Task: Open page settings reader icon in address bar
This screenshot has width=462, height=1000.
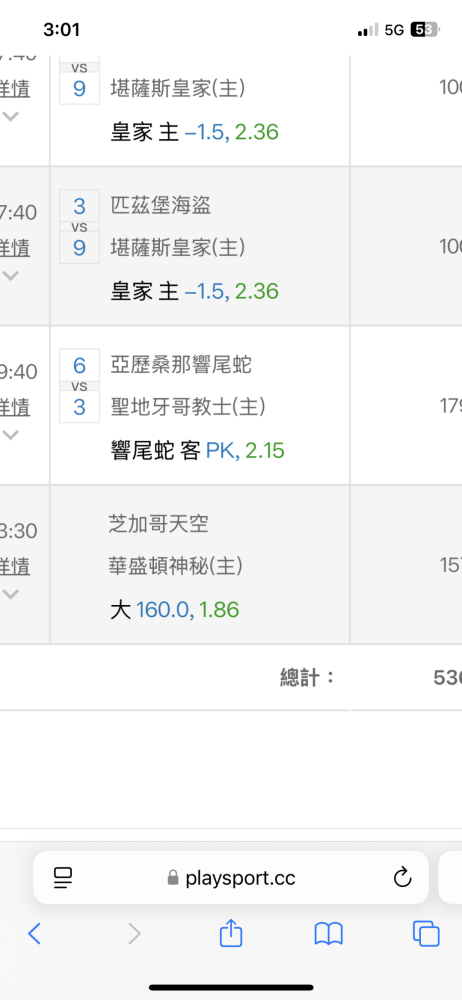Action: (x=63, y=878)
